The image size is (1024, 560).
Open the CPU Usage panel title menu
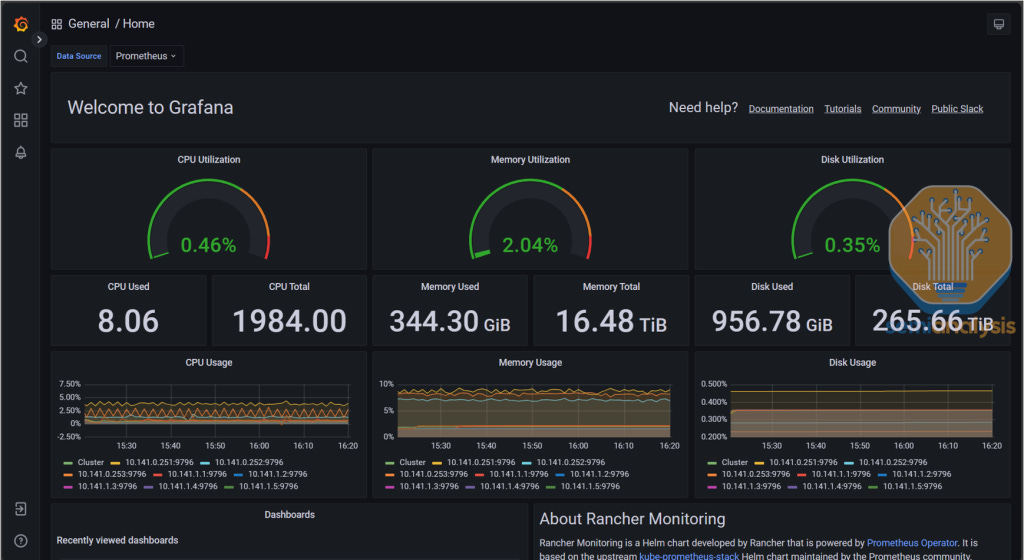click(x=209, y=363)
